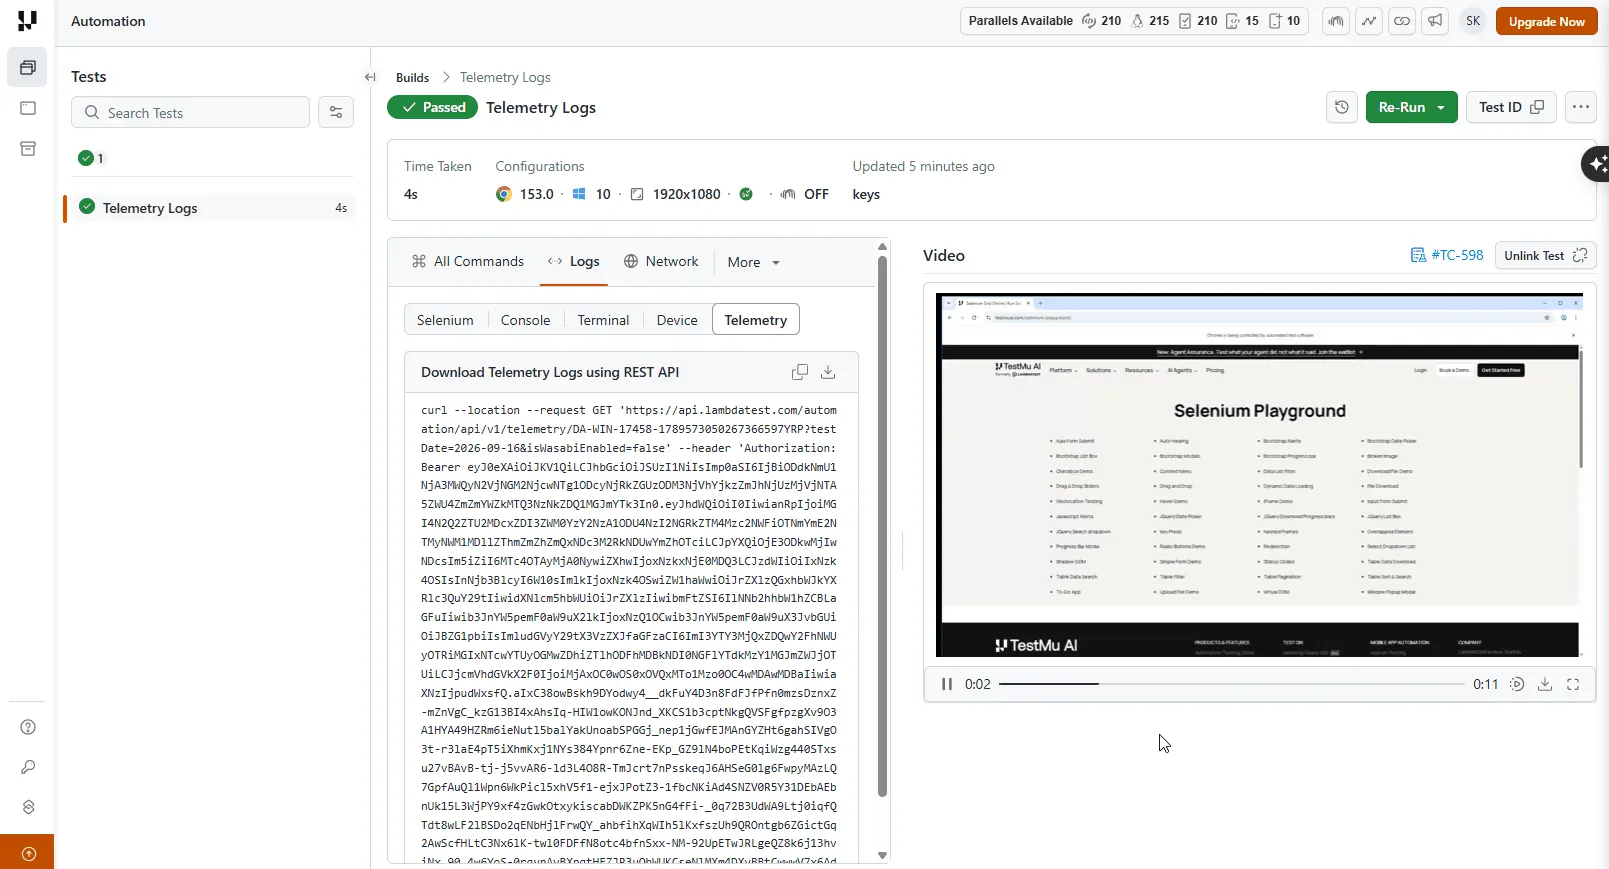Select the Terminal logs sub-tab

[603, 320]
